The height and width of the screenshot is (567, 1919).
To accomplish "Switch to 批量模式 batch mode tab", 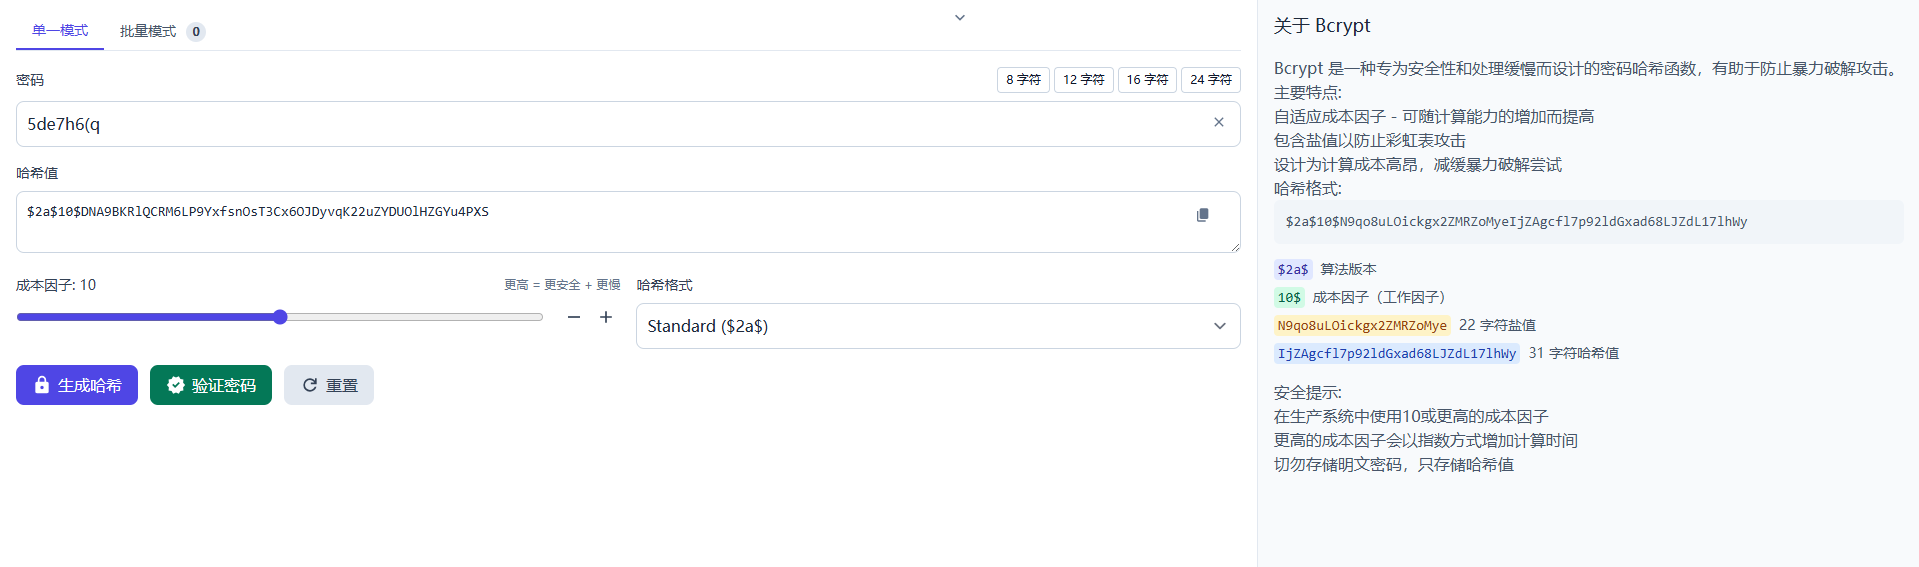I will tap(160, 31).
